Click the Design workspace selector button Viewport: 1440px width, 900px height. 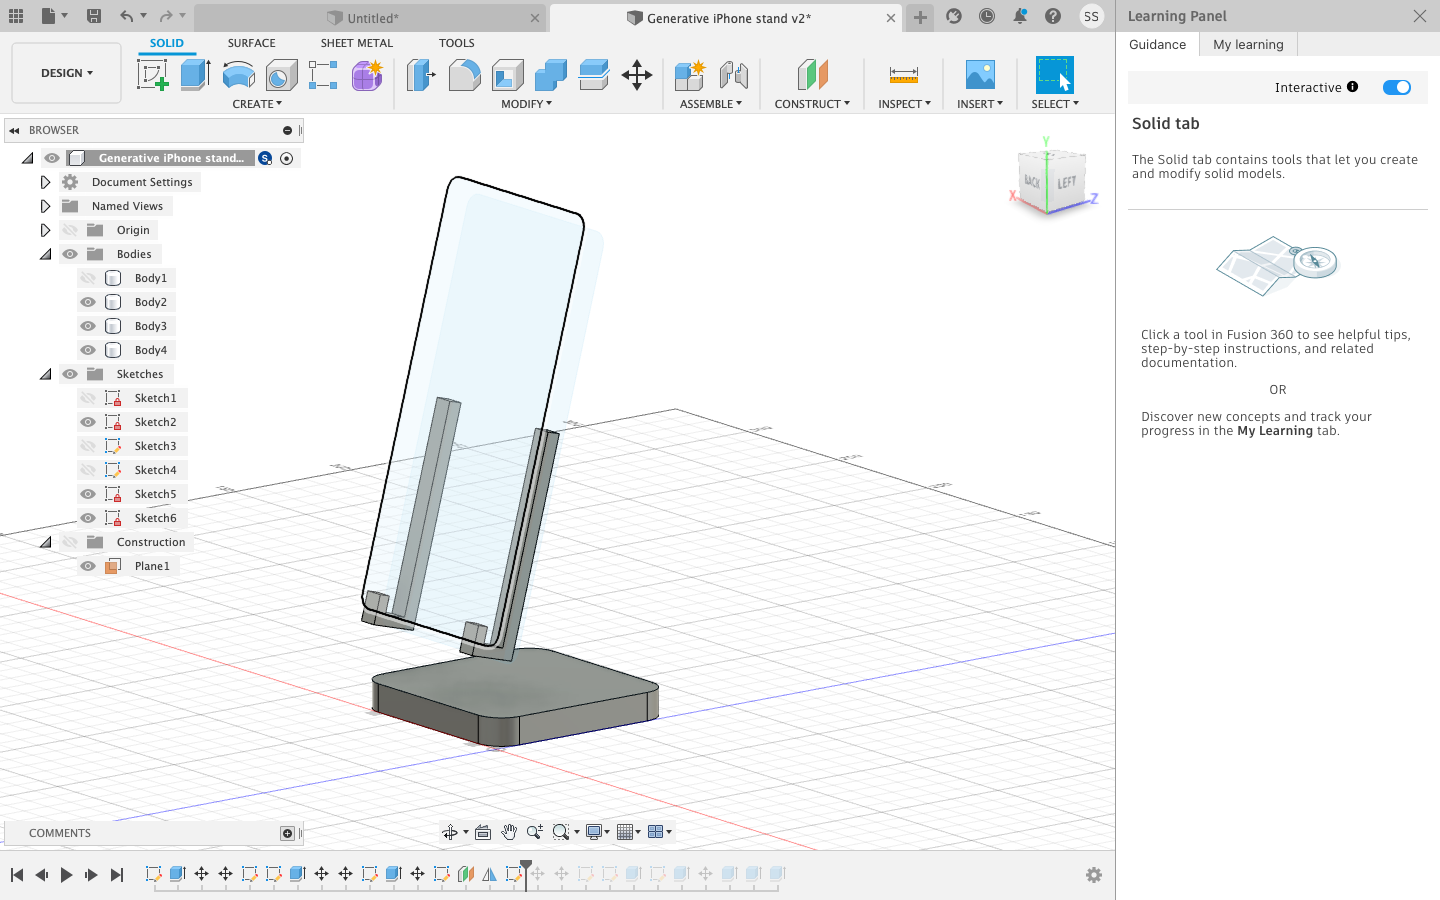point(66,72)
